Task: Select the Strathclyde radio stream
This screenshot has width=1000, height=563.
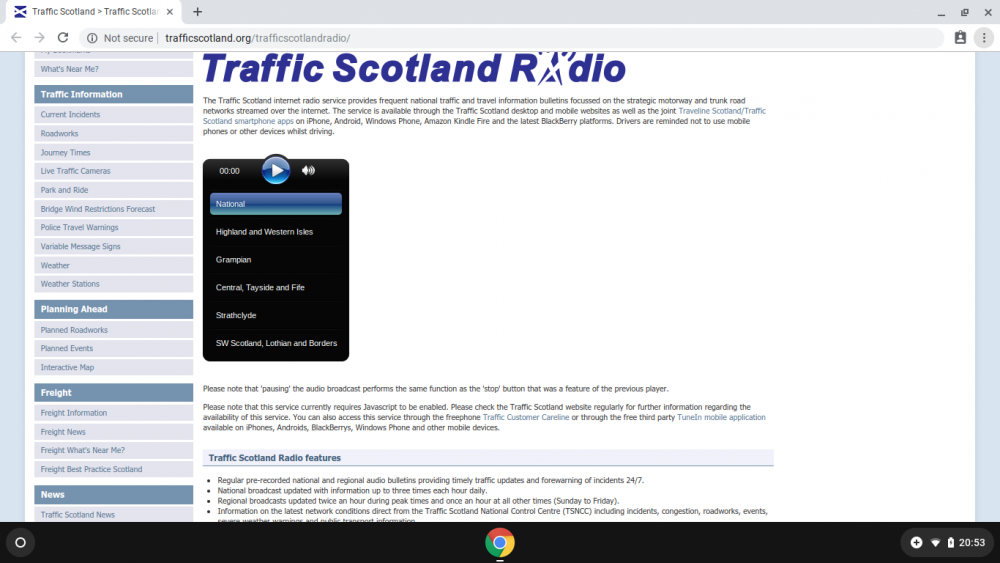Action: coord(276,316)
